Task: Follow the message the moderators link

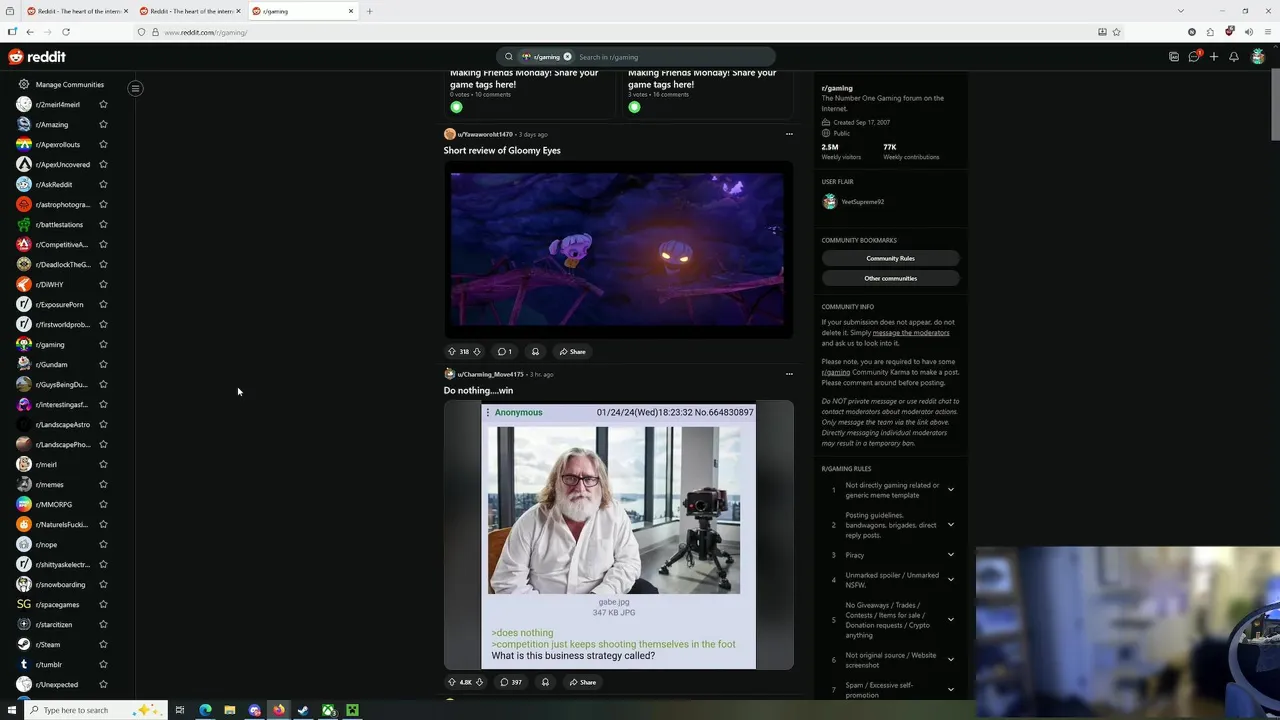Action: tap(911, 333)
